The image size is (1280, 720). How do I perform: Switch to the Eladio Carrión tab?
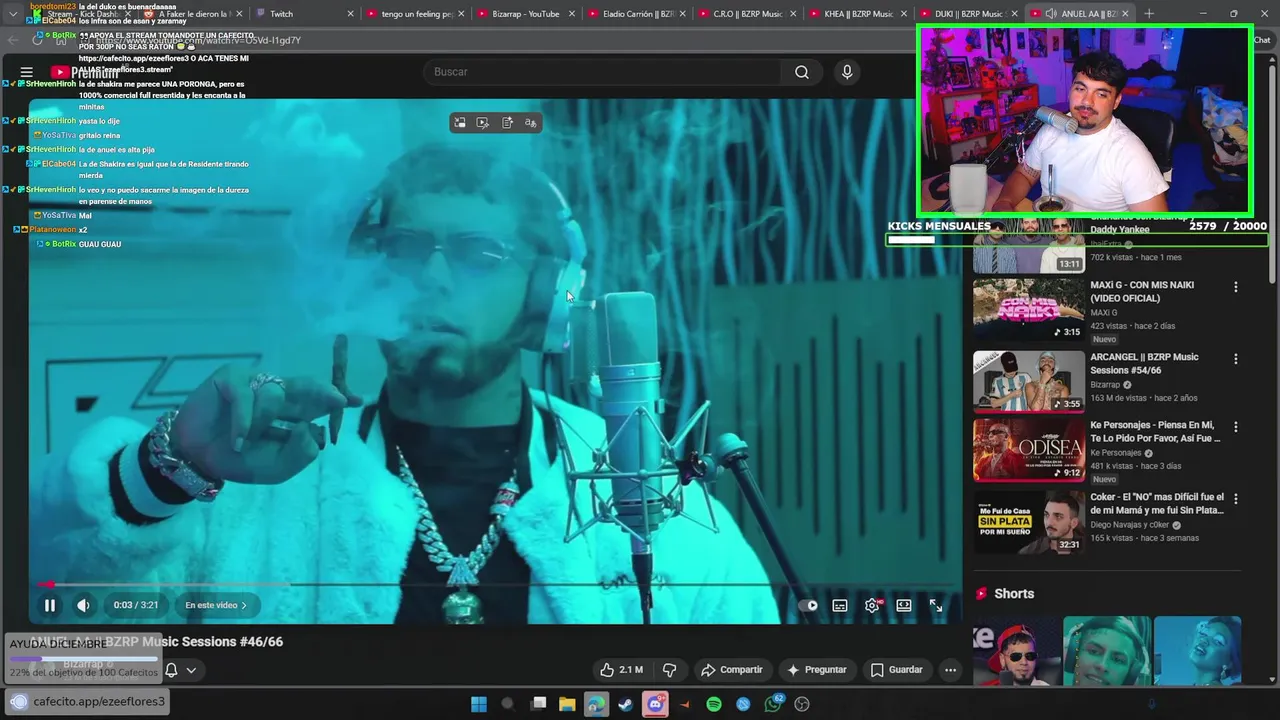click(634, 14)
